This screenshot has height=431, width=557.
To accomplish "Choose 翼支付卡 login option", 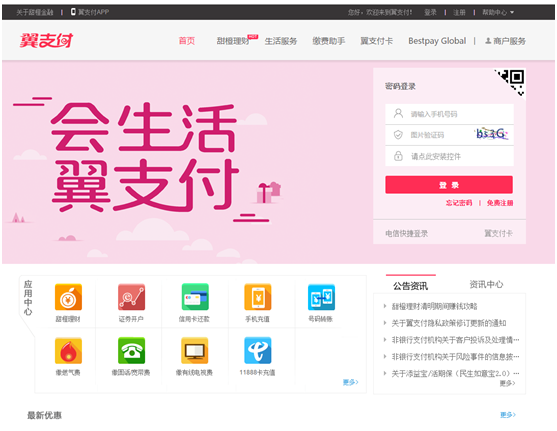I will point(498,233).
